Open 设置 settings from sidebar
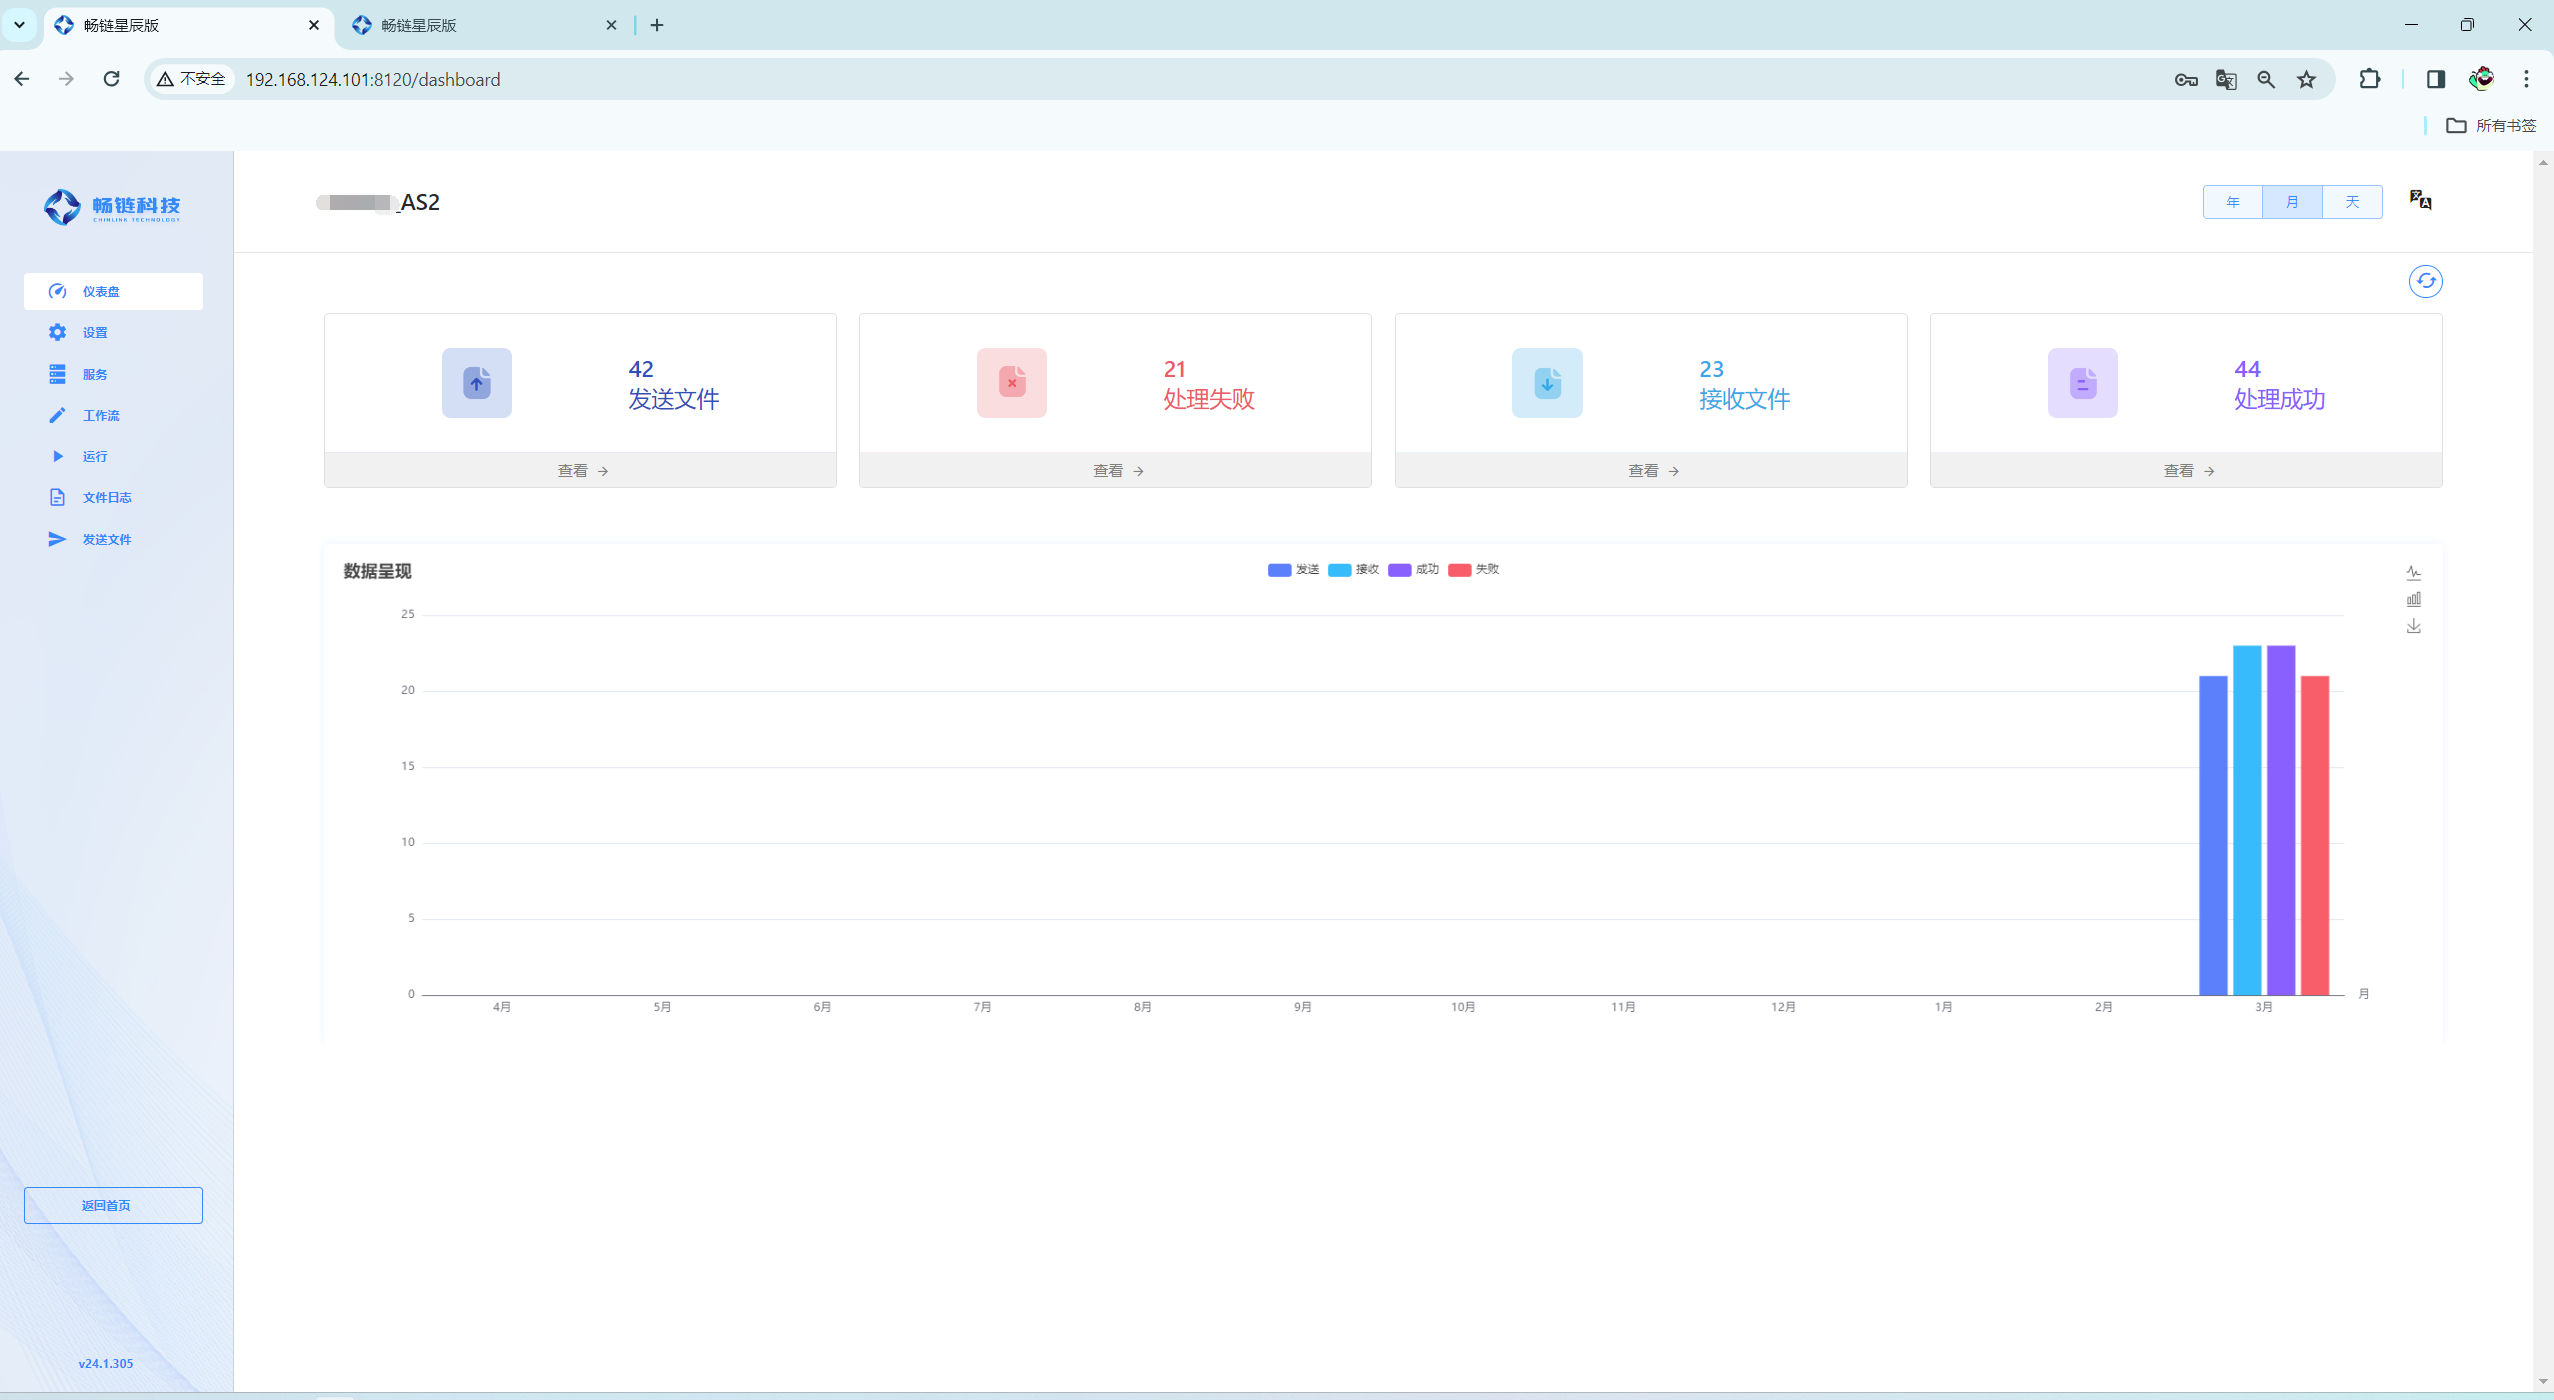Viewport: 2554px width, 1400px height. (94, 333)
